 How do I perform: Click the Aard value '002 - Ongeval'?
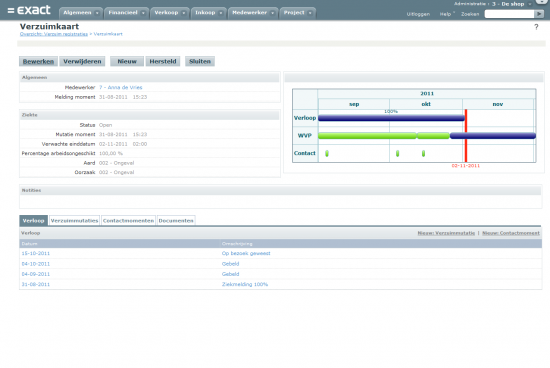tap(116, 163)
